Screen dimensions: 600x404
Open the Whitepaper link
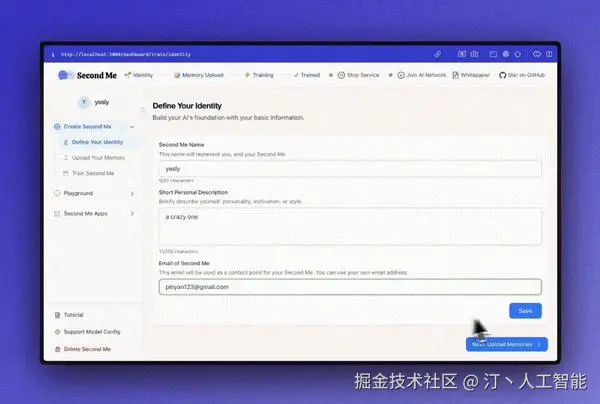(x=471, y=75)
